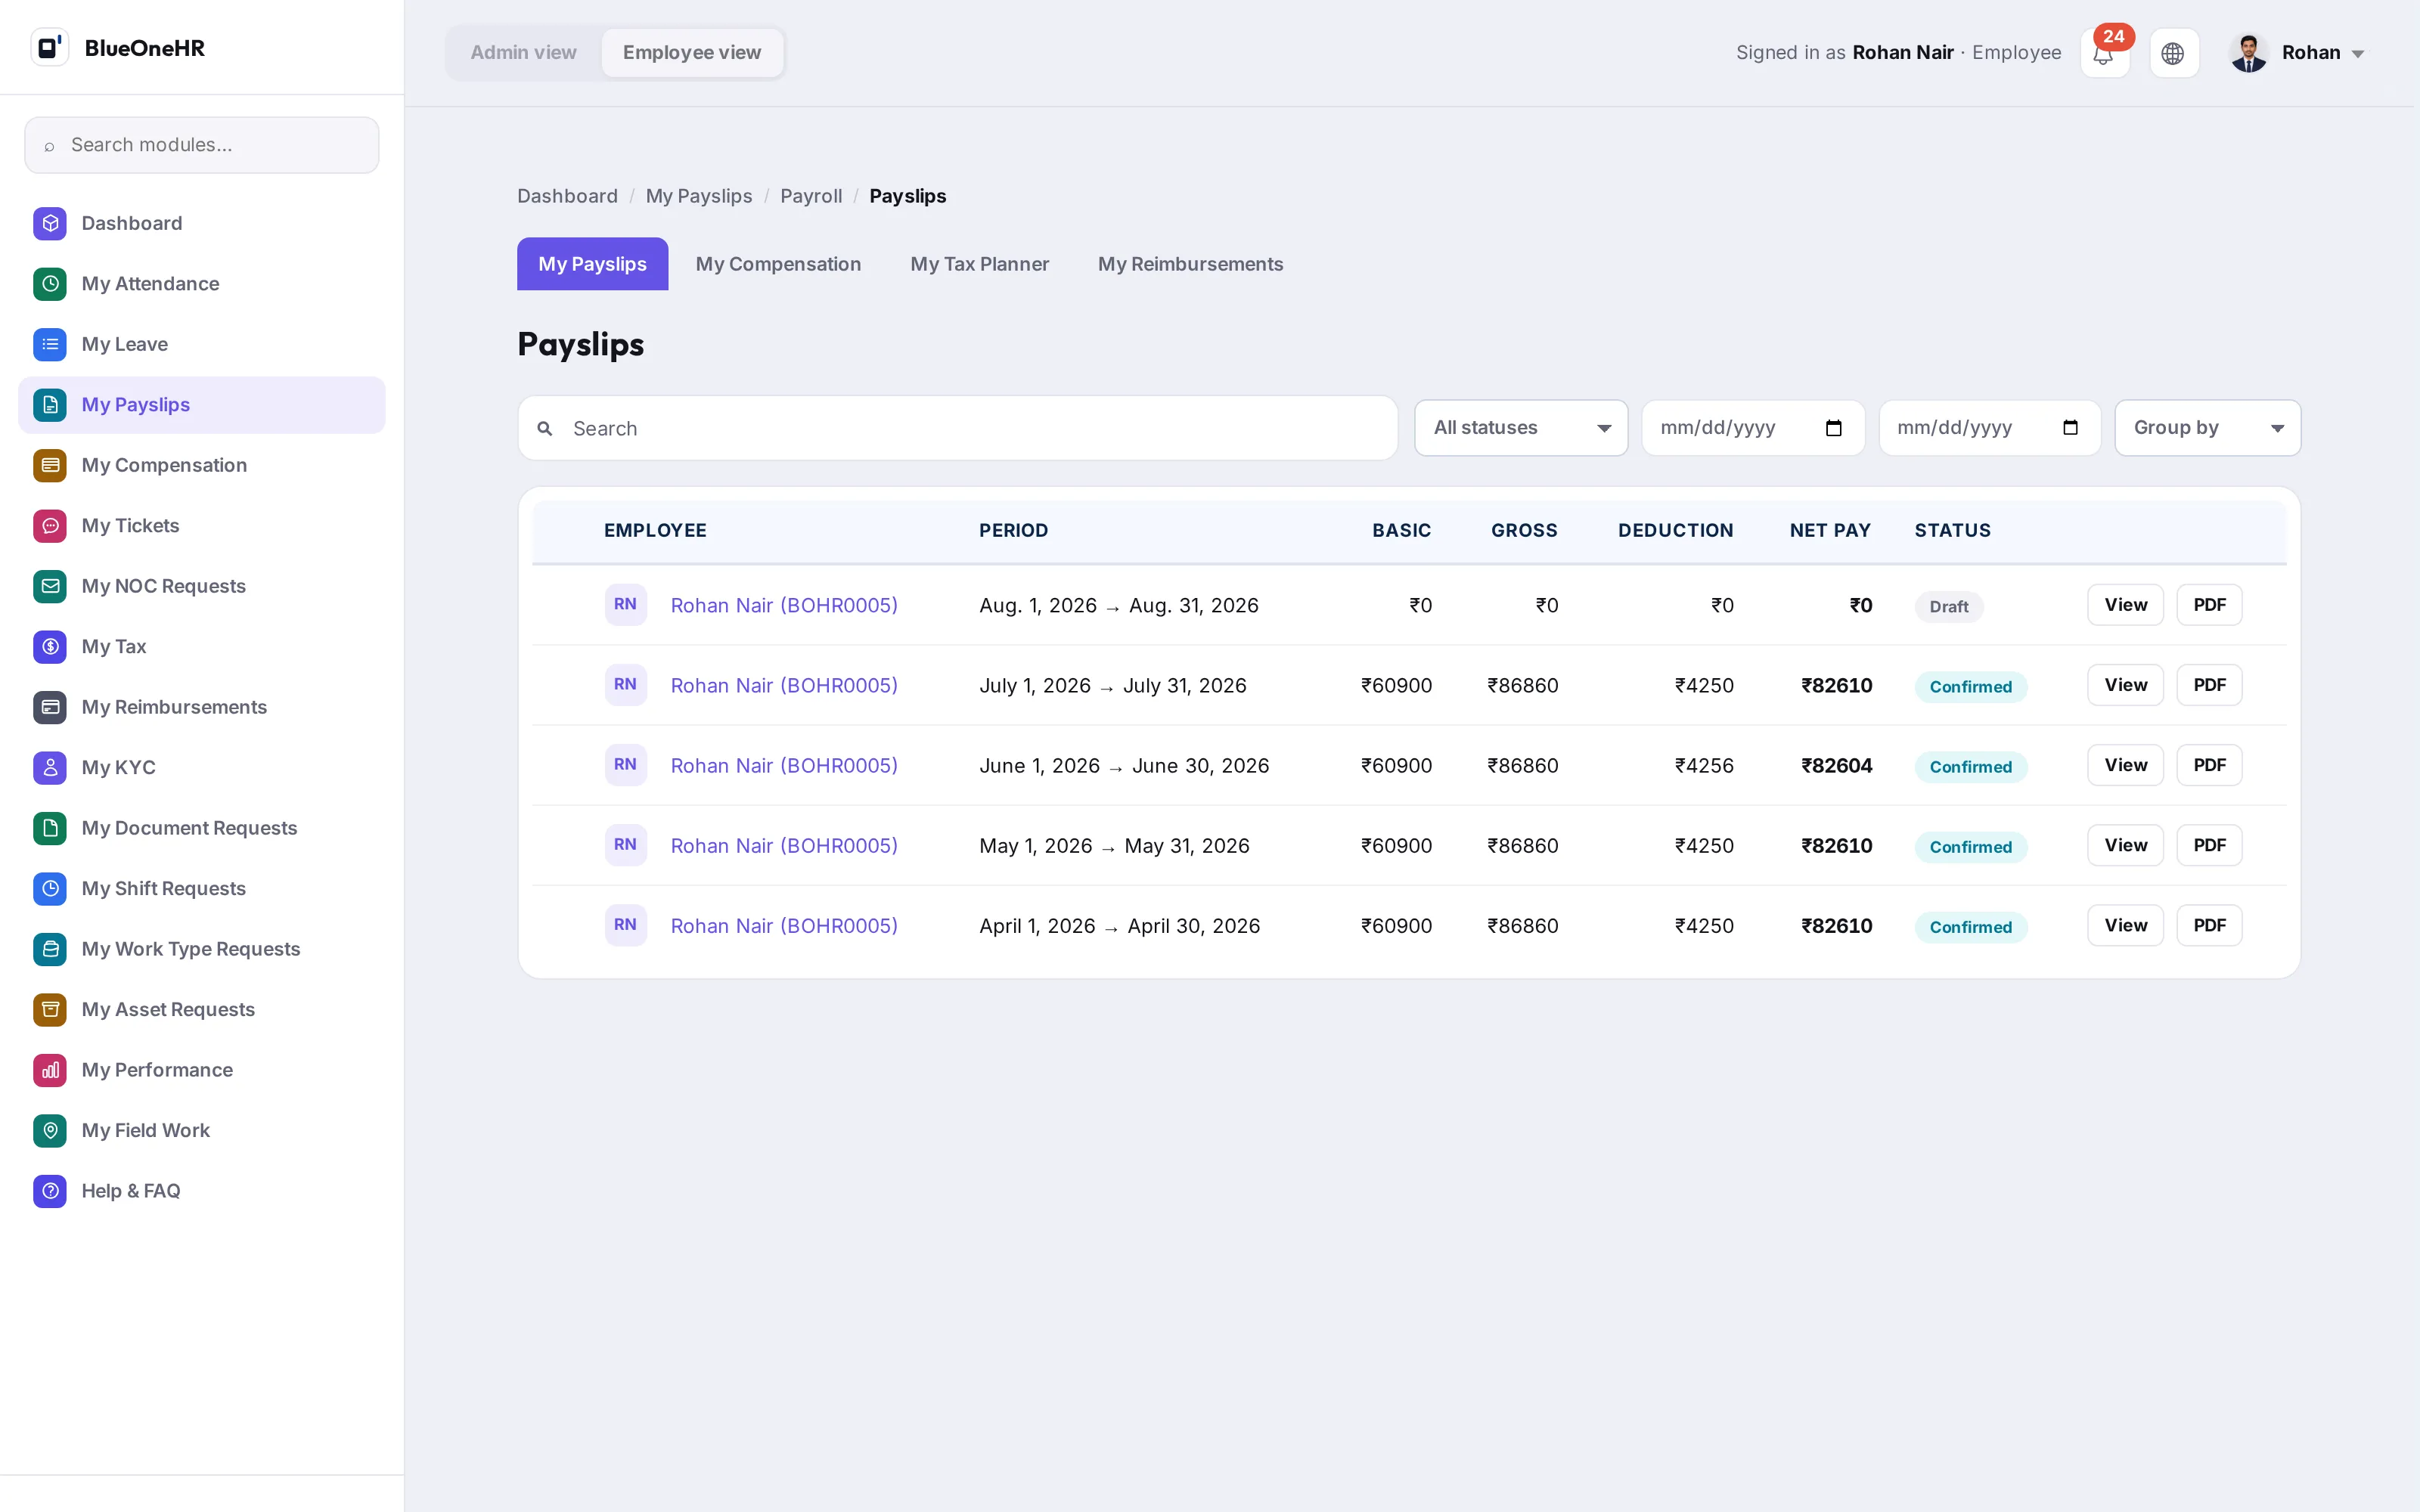Open Rohan Nair link in May 2026 row
Viewport: 2420px width, 1512px height.
pyautogui.click(x=784, y=846)
